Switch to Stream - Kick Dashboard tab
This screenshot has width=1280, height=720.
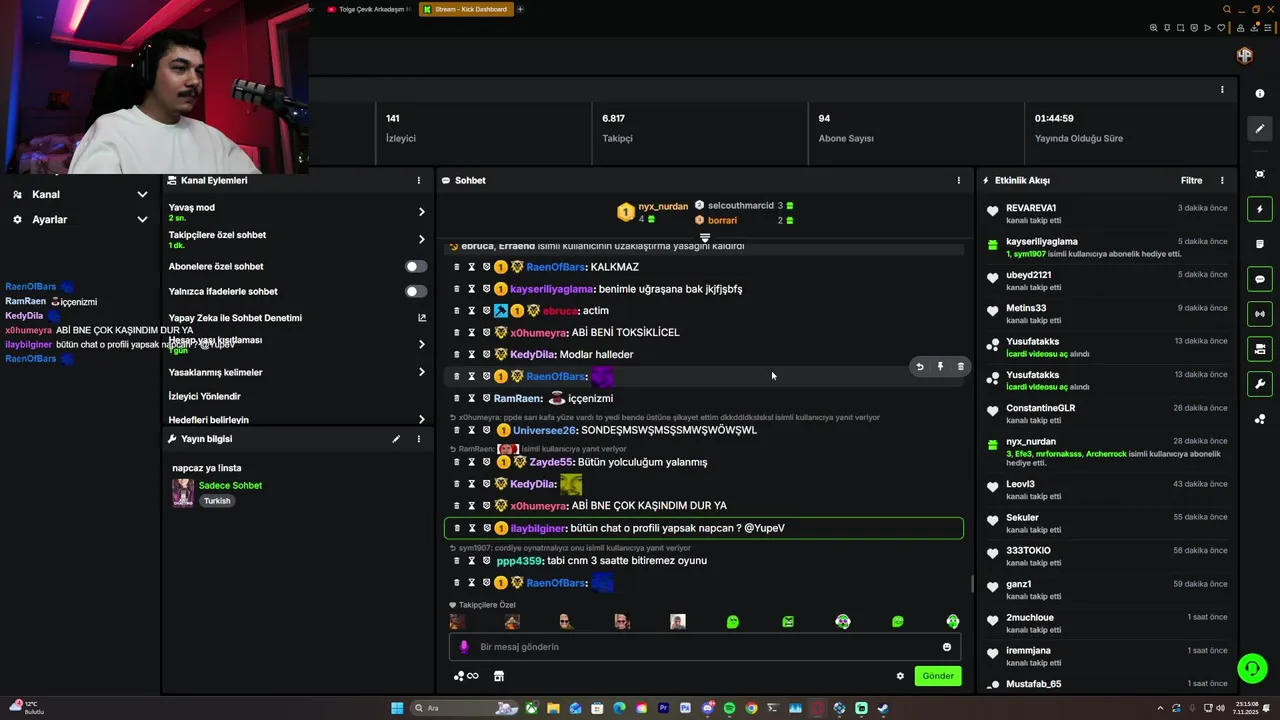click(465, 9)
